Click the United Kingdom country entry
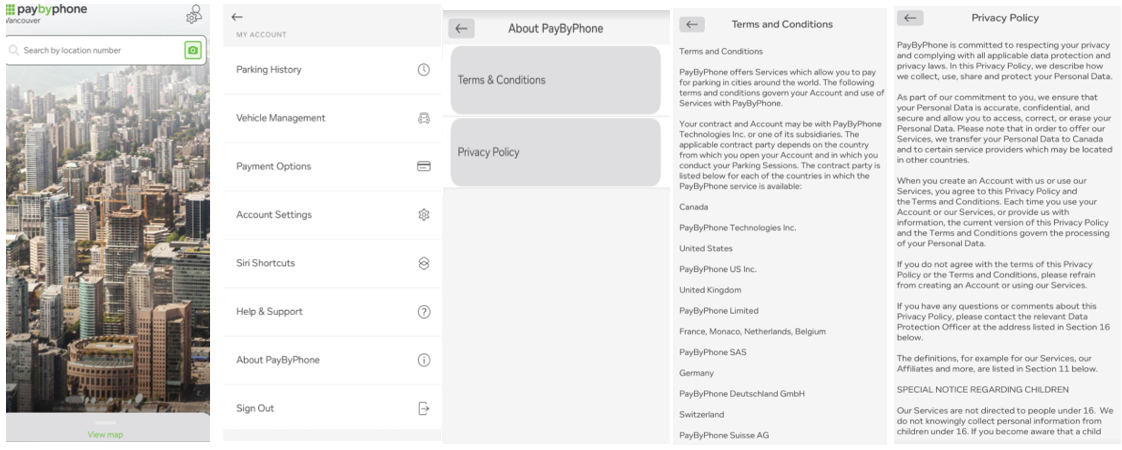This screenshot has height=450, width=1122. pyautogui.click(x=710, y=290)
